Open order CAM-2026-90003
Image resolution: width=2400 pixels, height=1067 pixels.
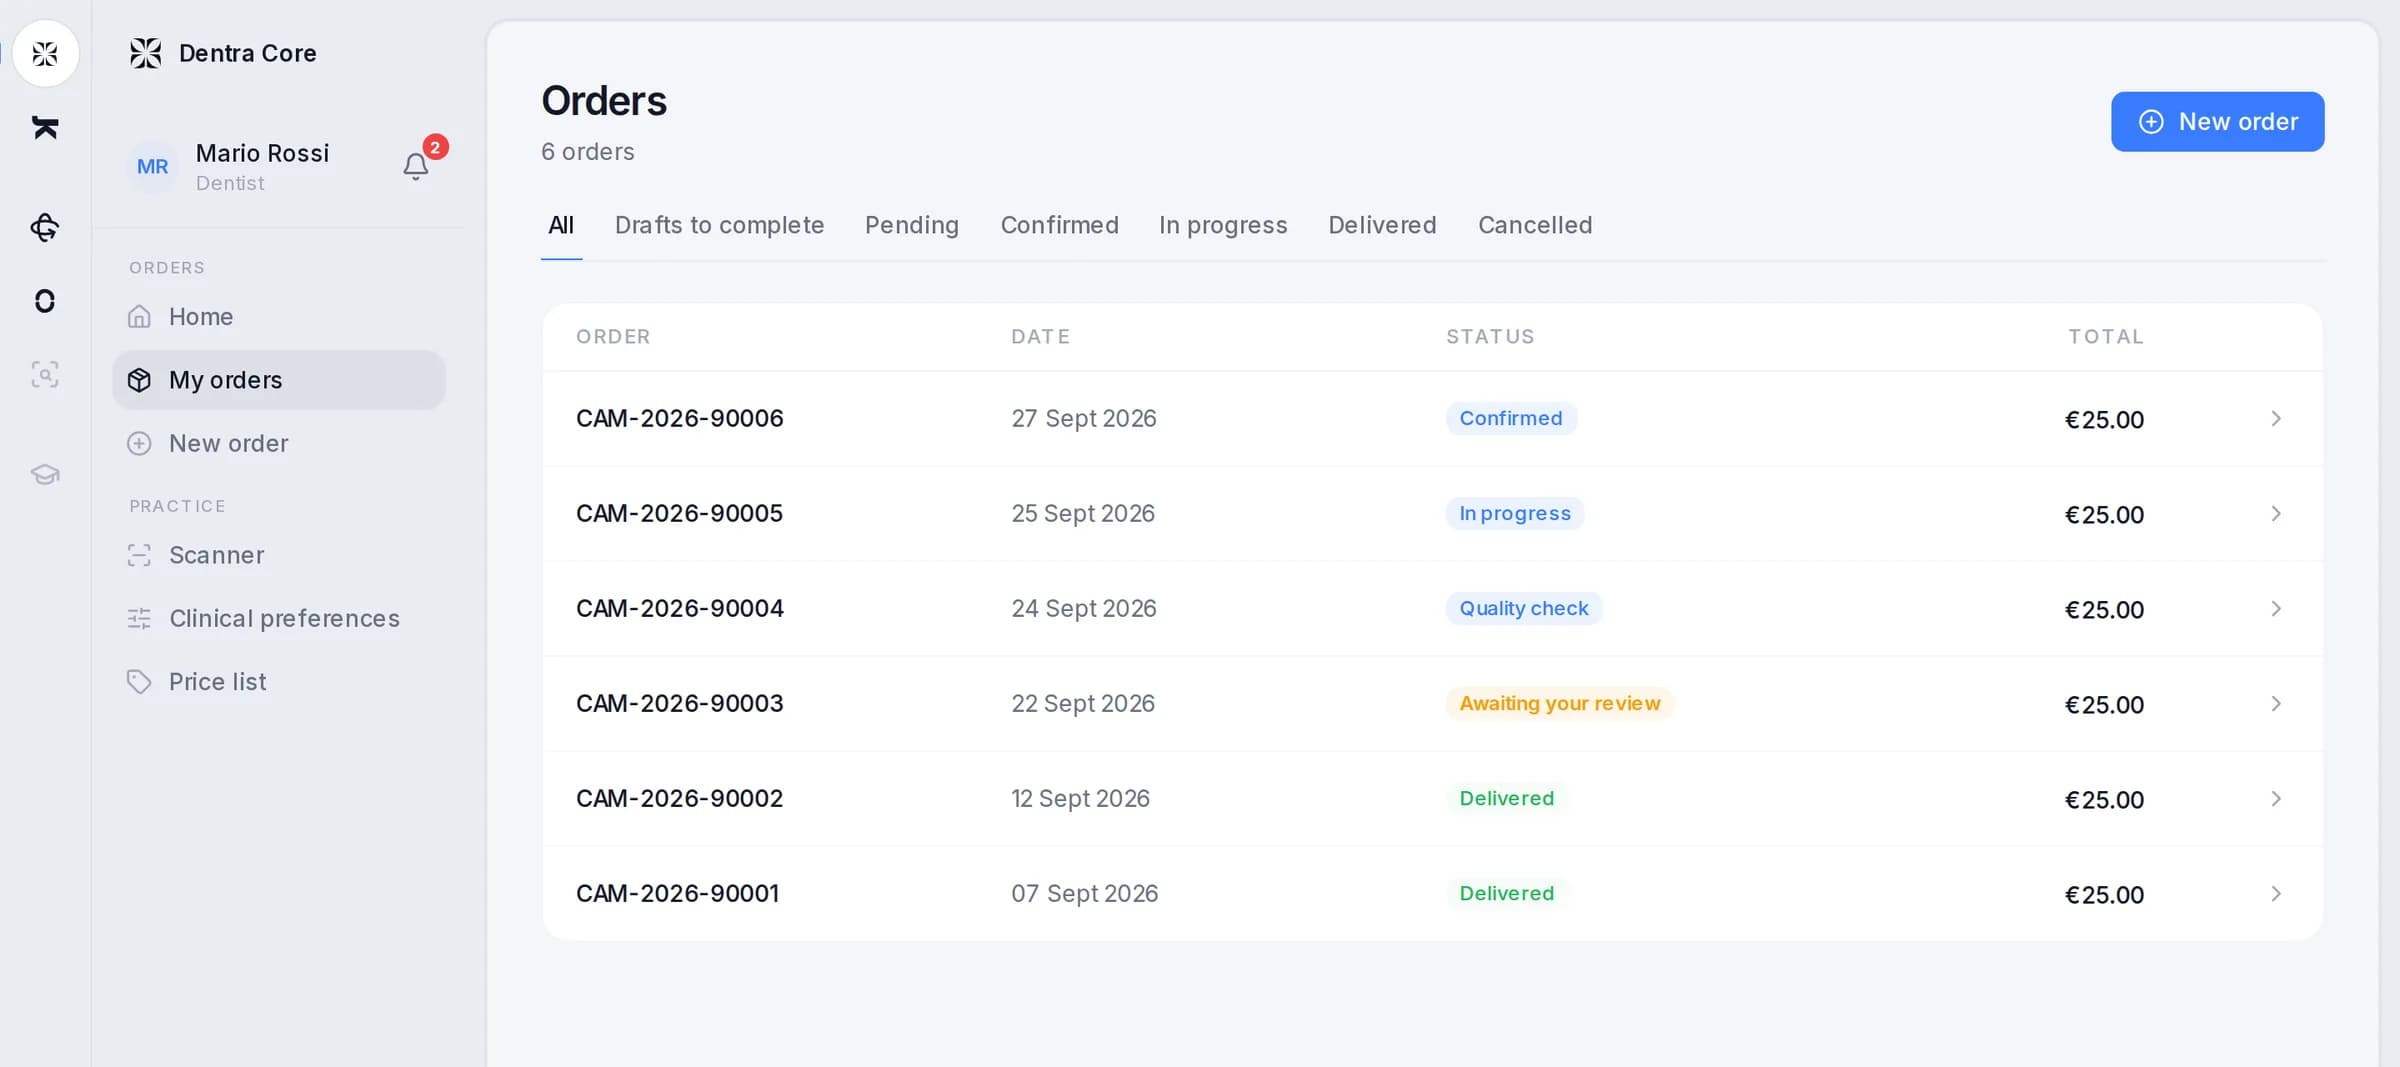click(1432, 704)
